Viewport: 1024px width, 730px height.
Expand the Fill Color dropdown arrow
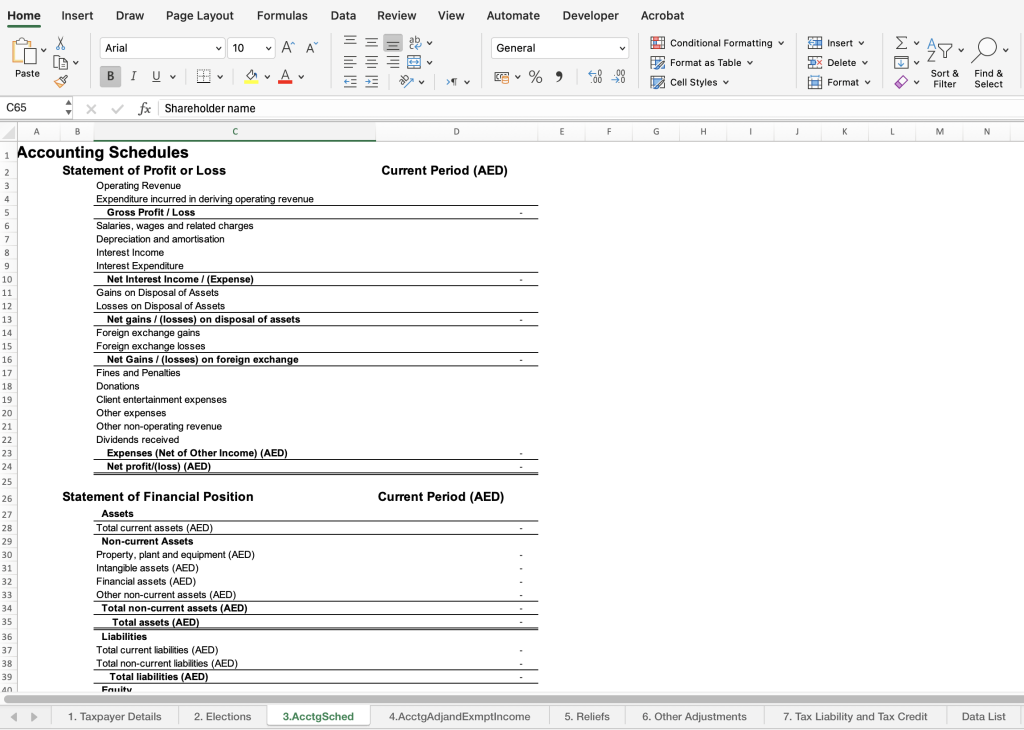[x=268, y=77]
